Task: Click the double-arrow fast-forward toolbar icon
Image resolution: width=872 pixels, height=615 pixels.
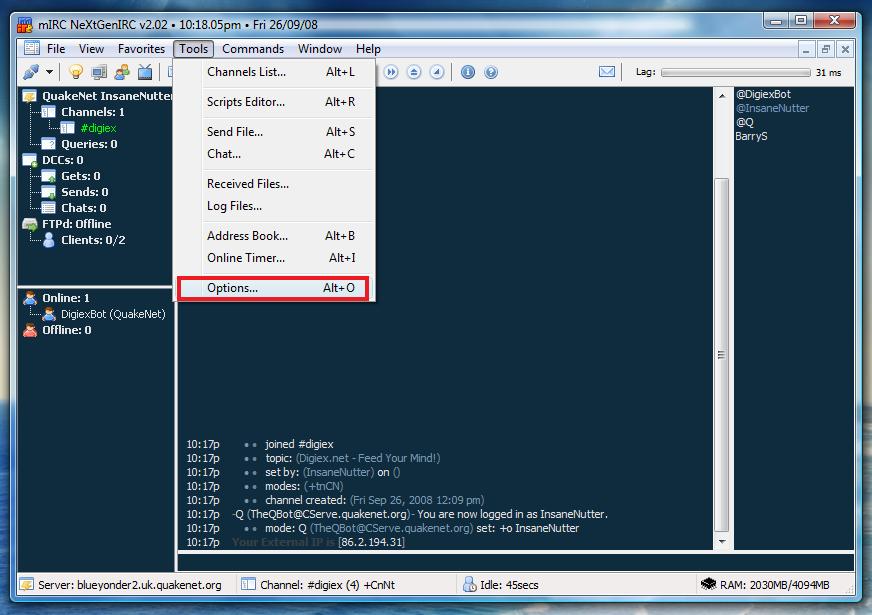Action: [392, 71]
